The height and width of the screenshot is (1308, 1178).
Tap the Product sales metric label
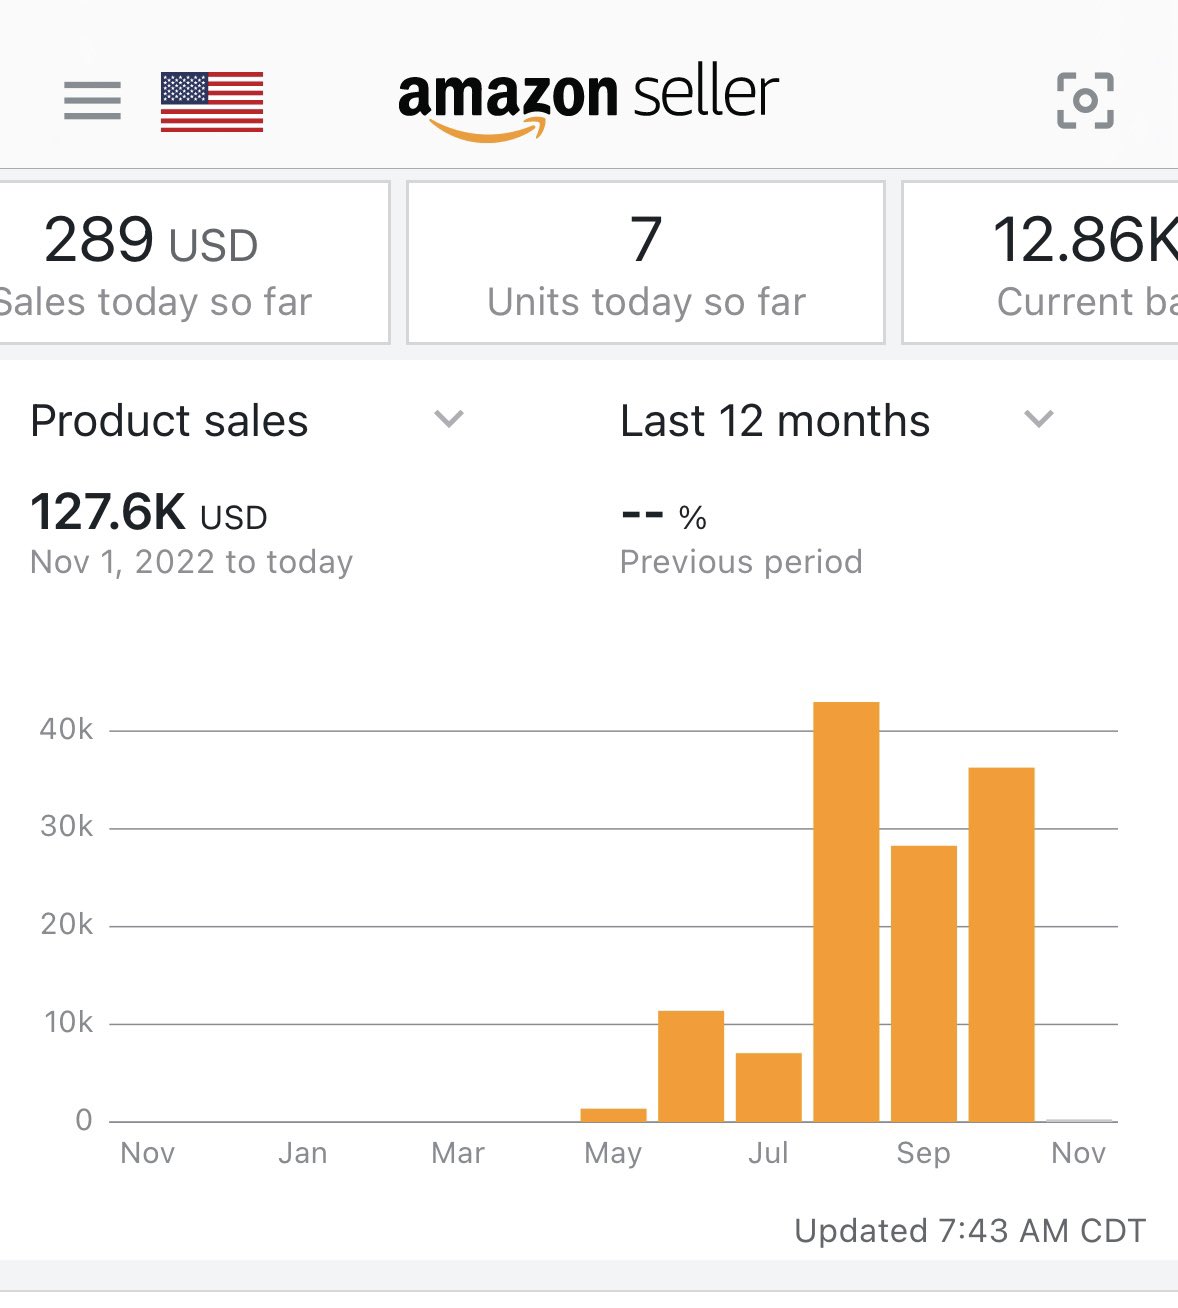pos(169,421)
